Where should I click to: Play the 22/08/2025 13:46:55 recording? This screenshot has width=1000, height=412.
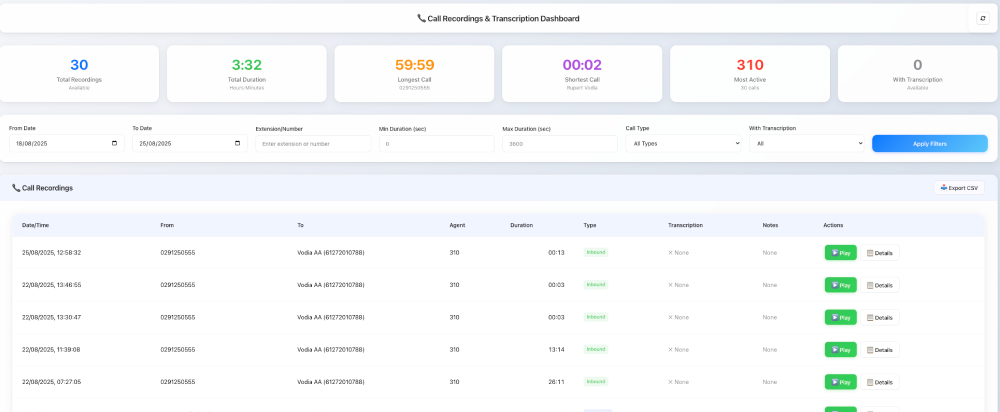point(841,285)
